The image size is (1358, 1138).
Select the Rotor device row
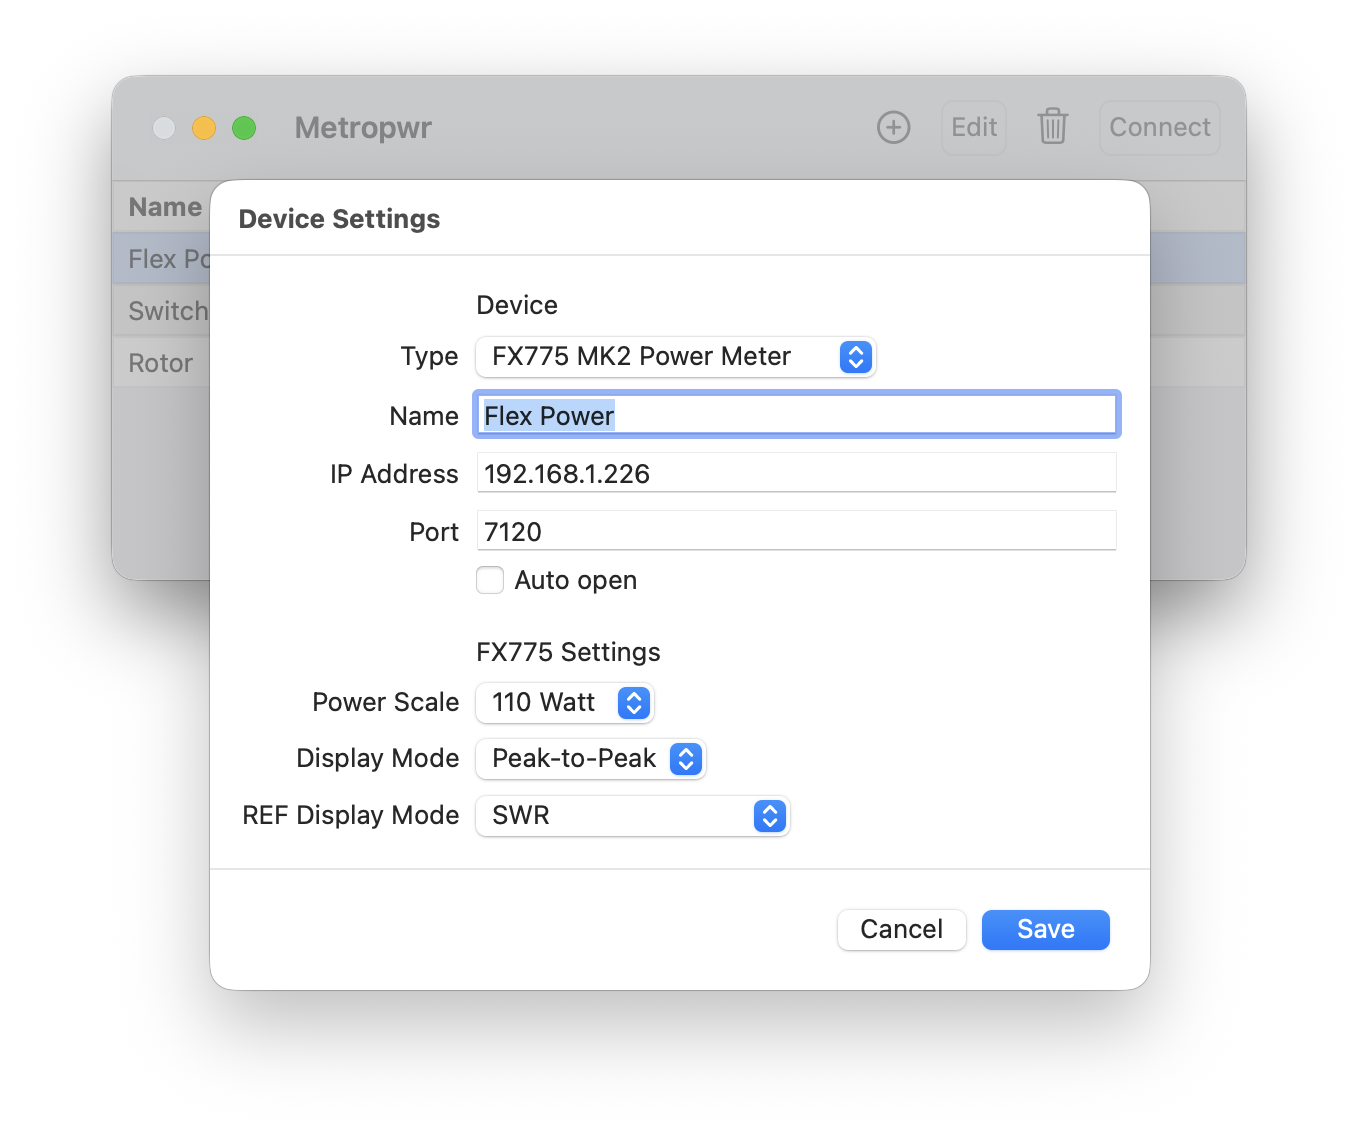click(160, 363)
